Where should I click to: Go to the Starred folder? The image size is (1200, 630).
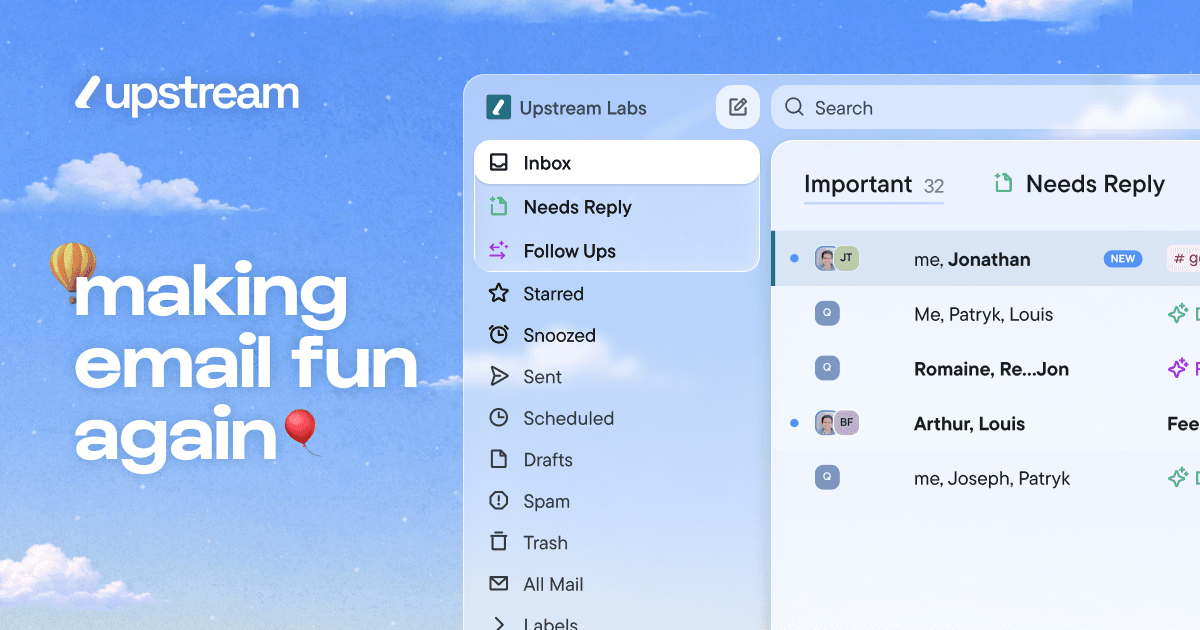[x=617, y=293]
